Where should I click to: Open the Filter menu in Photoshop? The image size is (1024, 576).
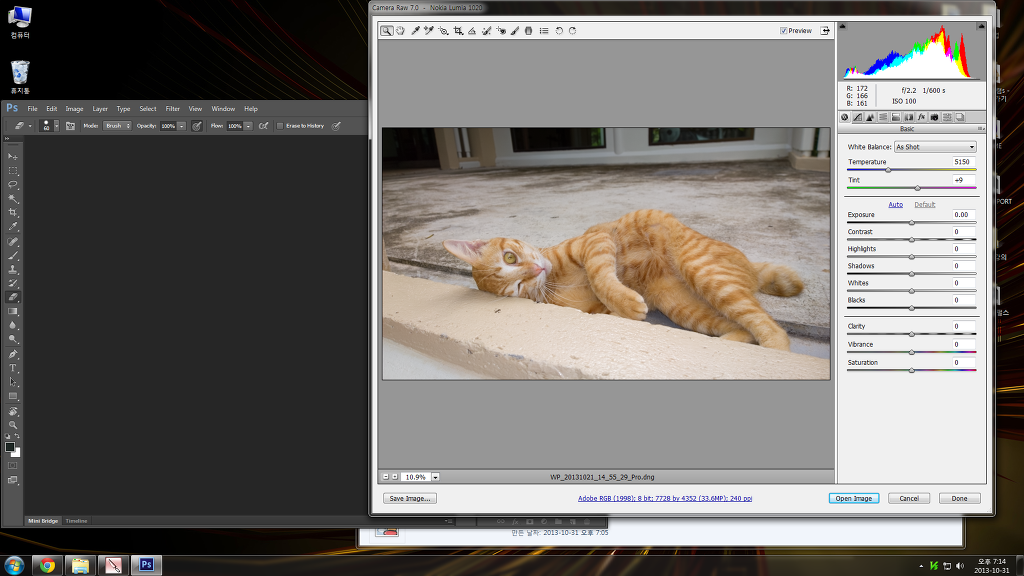pos(173,109)
